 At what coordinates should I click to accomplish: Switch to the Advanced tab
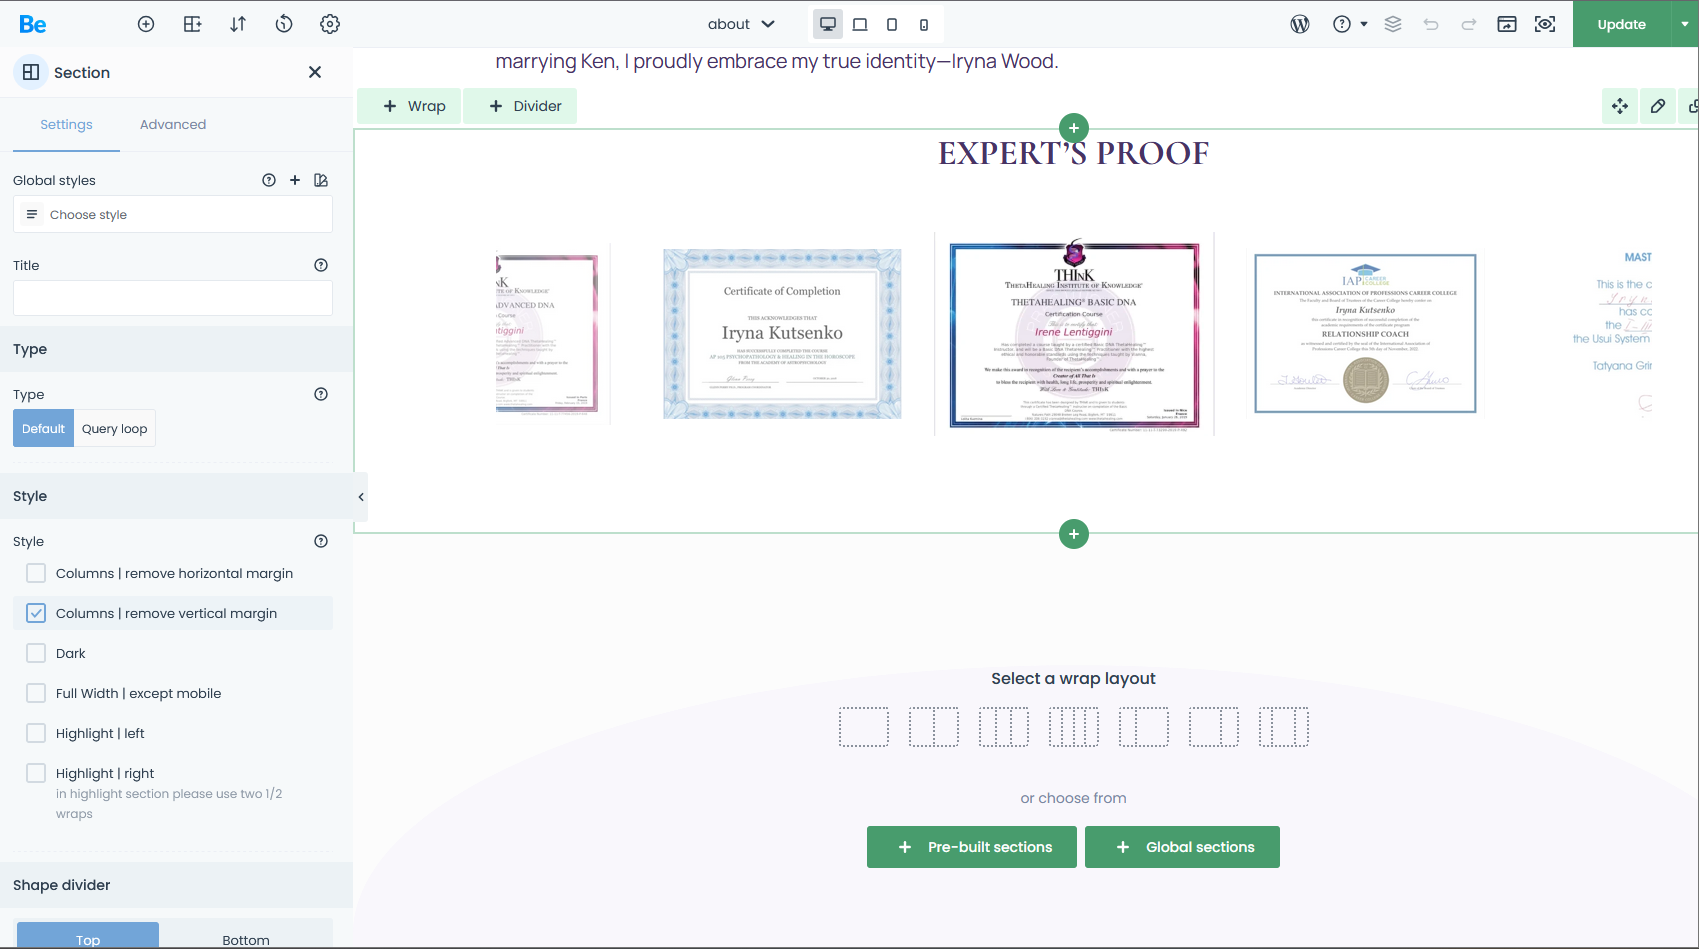[x=173, y=125]
